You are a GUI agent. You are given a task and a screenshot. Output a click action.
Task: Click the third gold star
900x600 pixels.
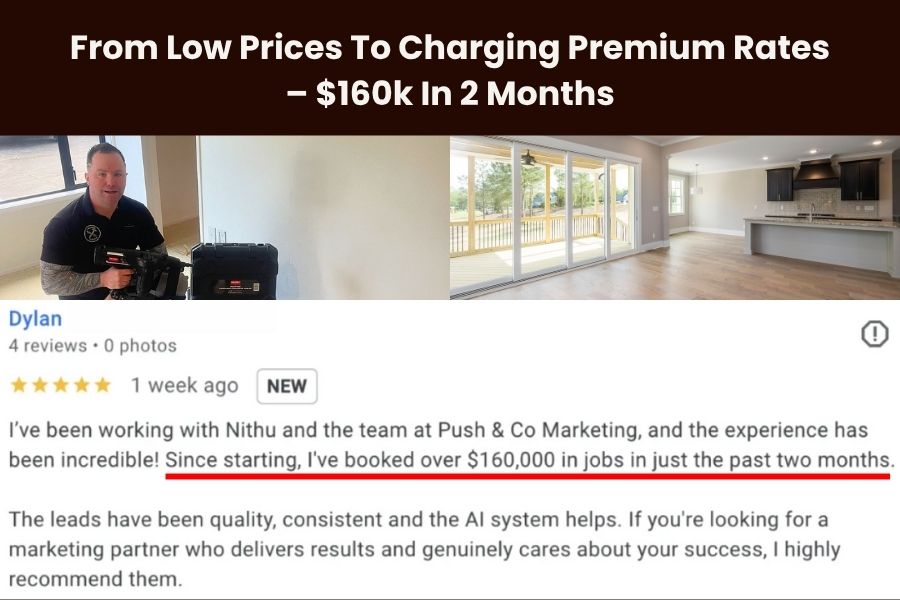pyautogui.click(x=61, y=385)
